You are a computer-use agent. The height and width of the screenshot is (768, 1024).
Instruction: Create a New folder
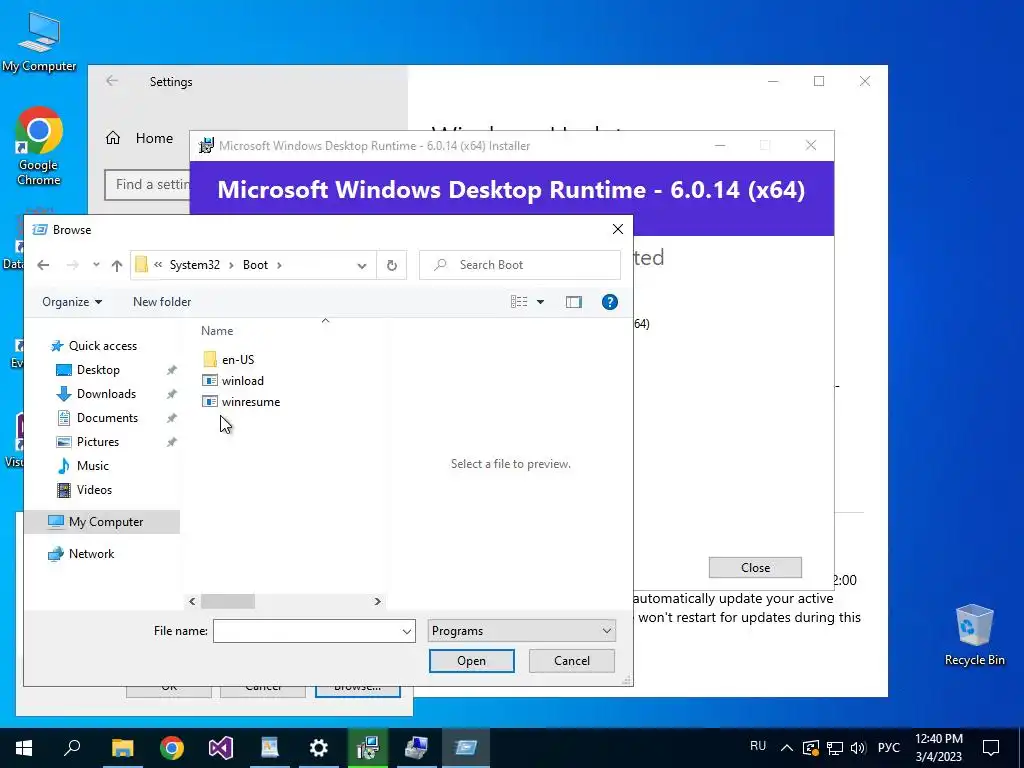(x=162, y=302)
